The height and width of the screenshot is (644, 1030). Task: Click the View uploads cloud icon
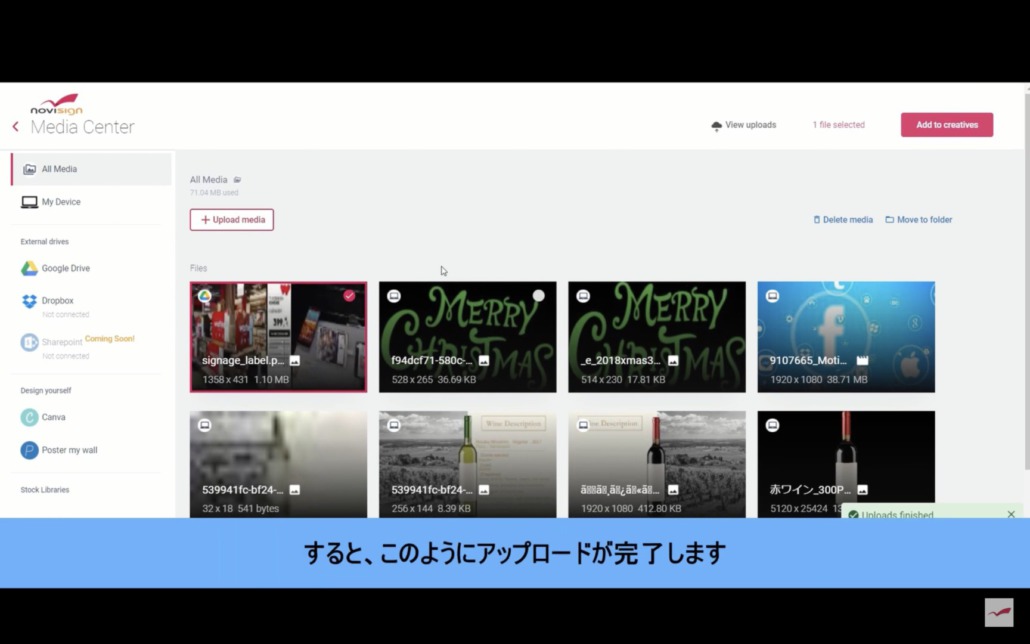(x=716, y=126)
